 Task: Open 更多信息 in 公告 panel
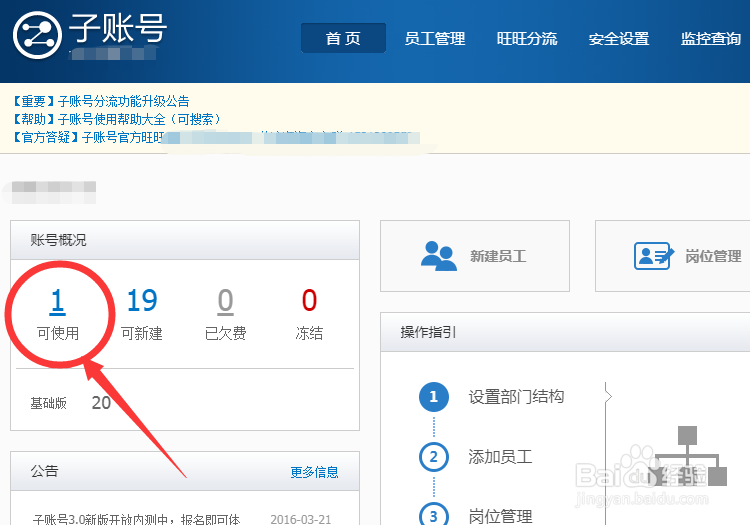click(x=314, y=472)
